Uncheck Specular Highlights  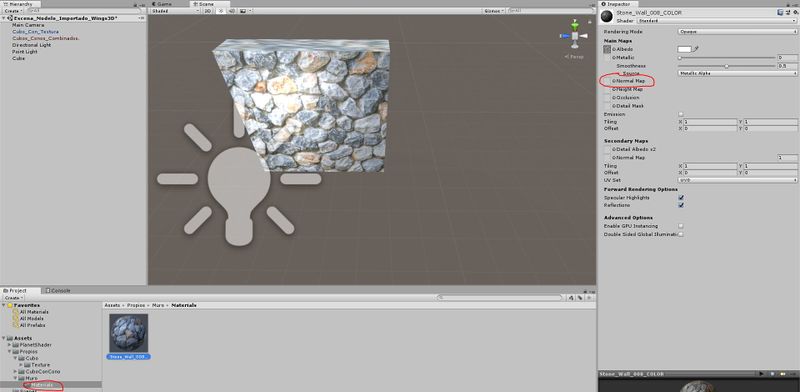tap(681, 198)
